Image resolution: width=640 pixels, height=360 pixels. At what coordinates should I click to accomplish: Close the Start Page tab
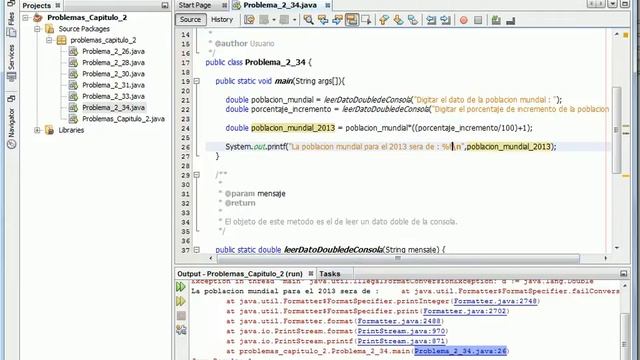point(224,5)
